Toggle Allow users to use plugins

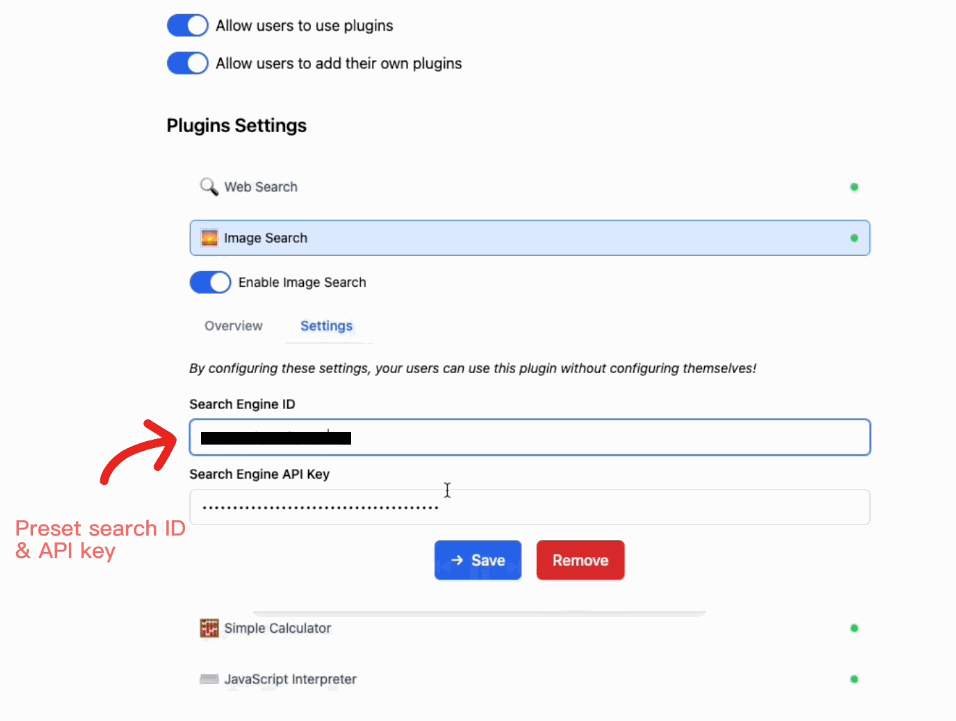pyautogui.click(x=187, y=25)
